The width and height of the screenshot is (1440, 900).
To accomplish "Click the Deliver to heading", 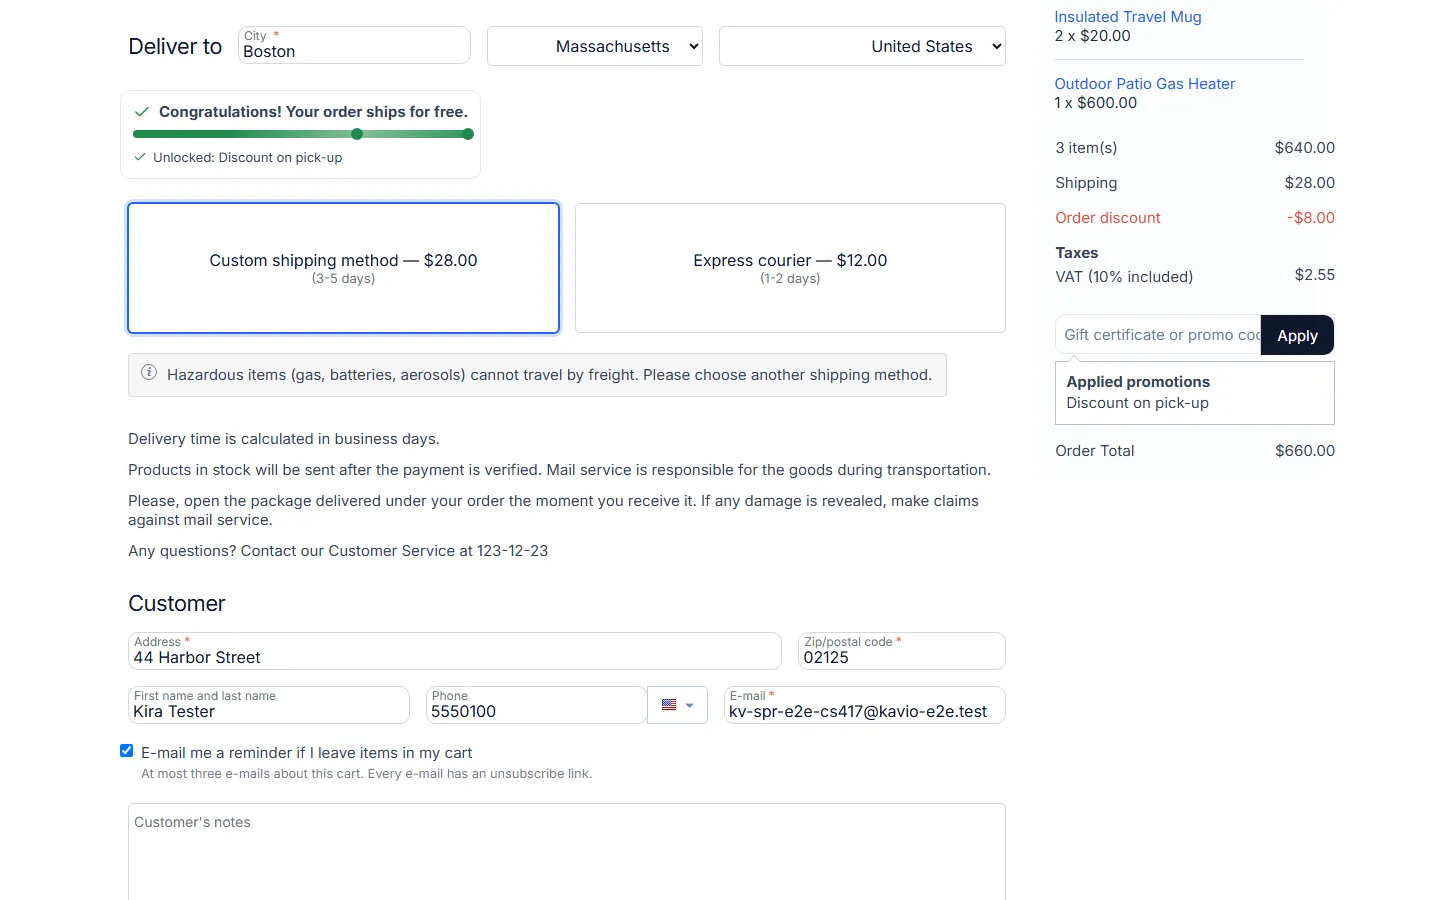I will pyautogui.click(x=175, y=47).
